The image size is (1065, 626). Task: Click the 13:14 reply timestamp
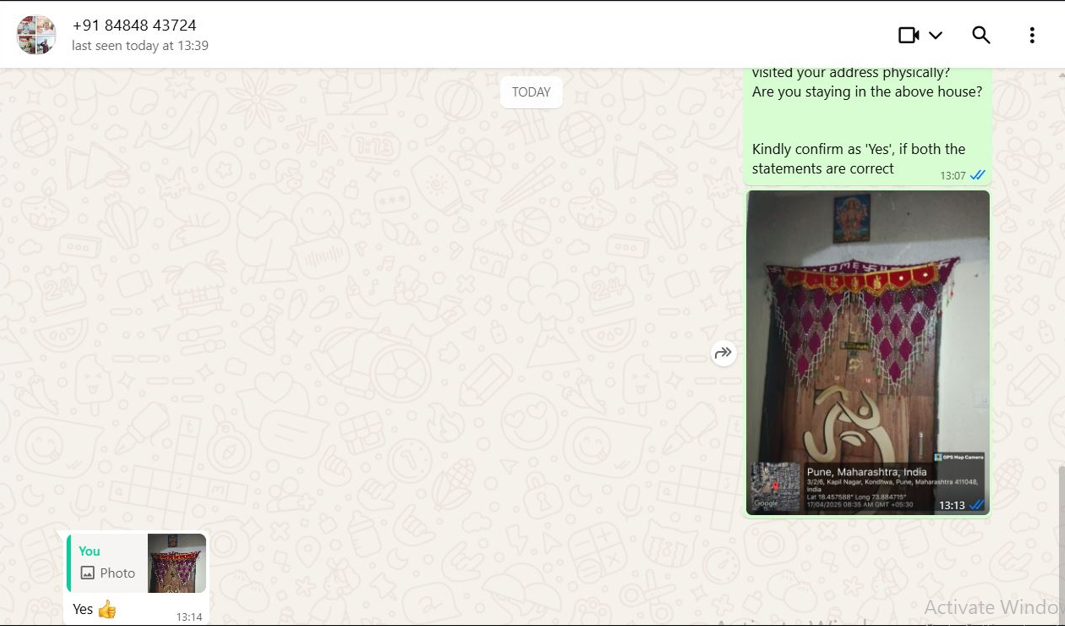189,616
